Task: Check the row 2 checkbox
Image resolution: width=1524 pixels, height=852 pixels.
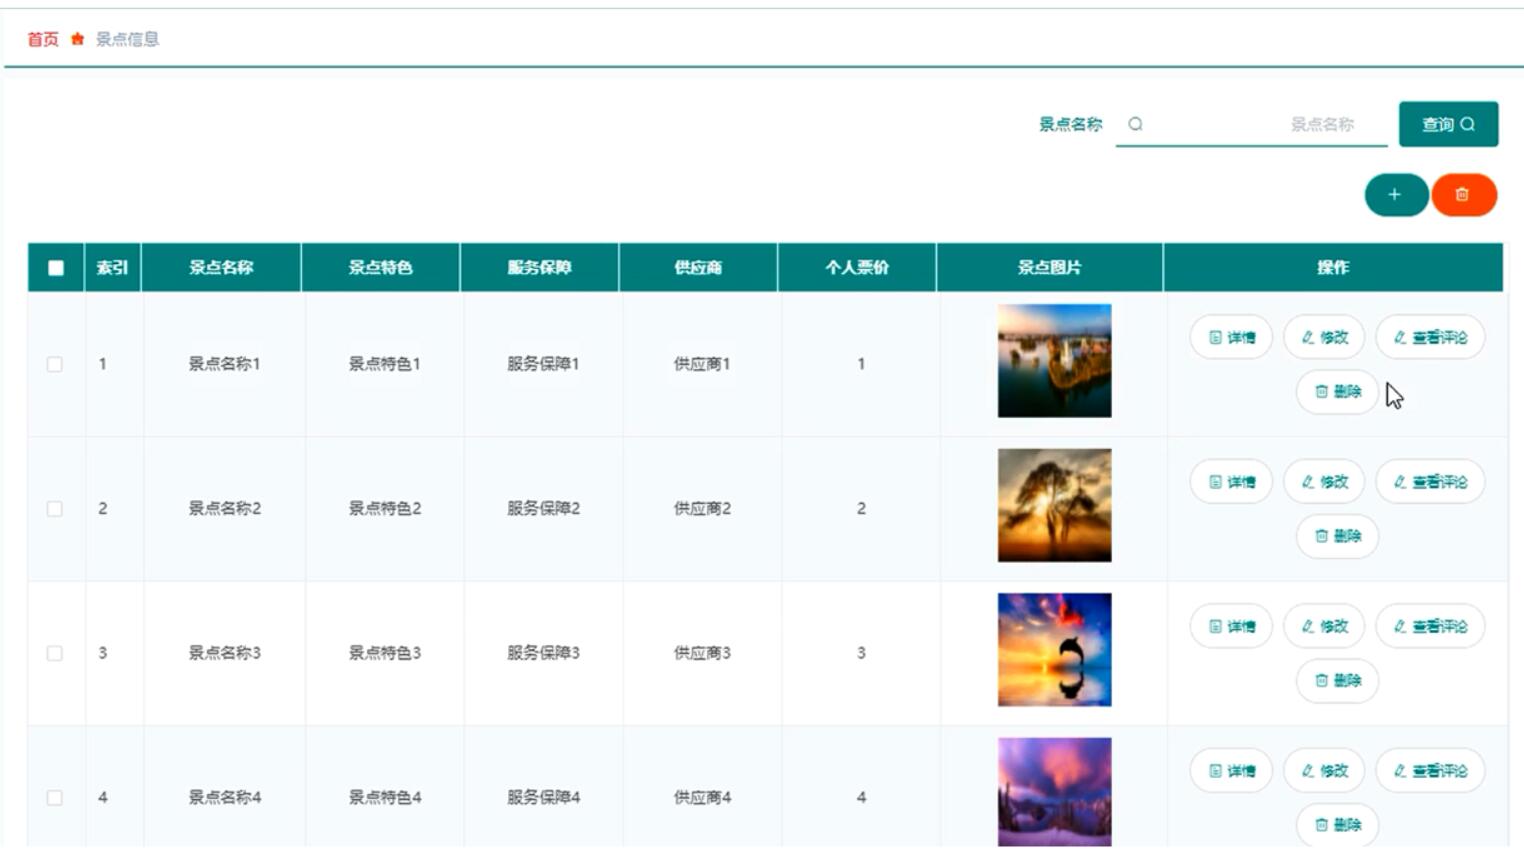Action: [x=55, y=509]
